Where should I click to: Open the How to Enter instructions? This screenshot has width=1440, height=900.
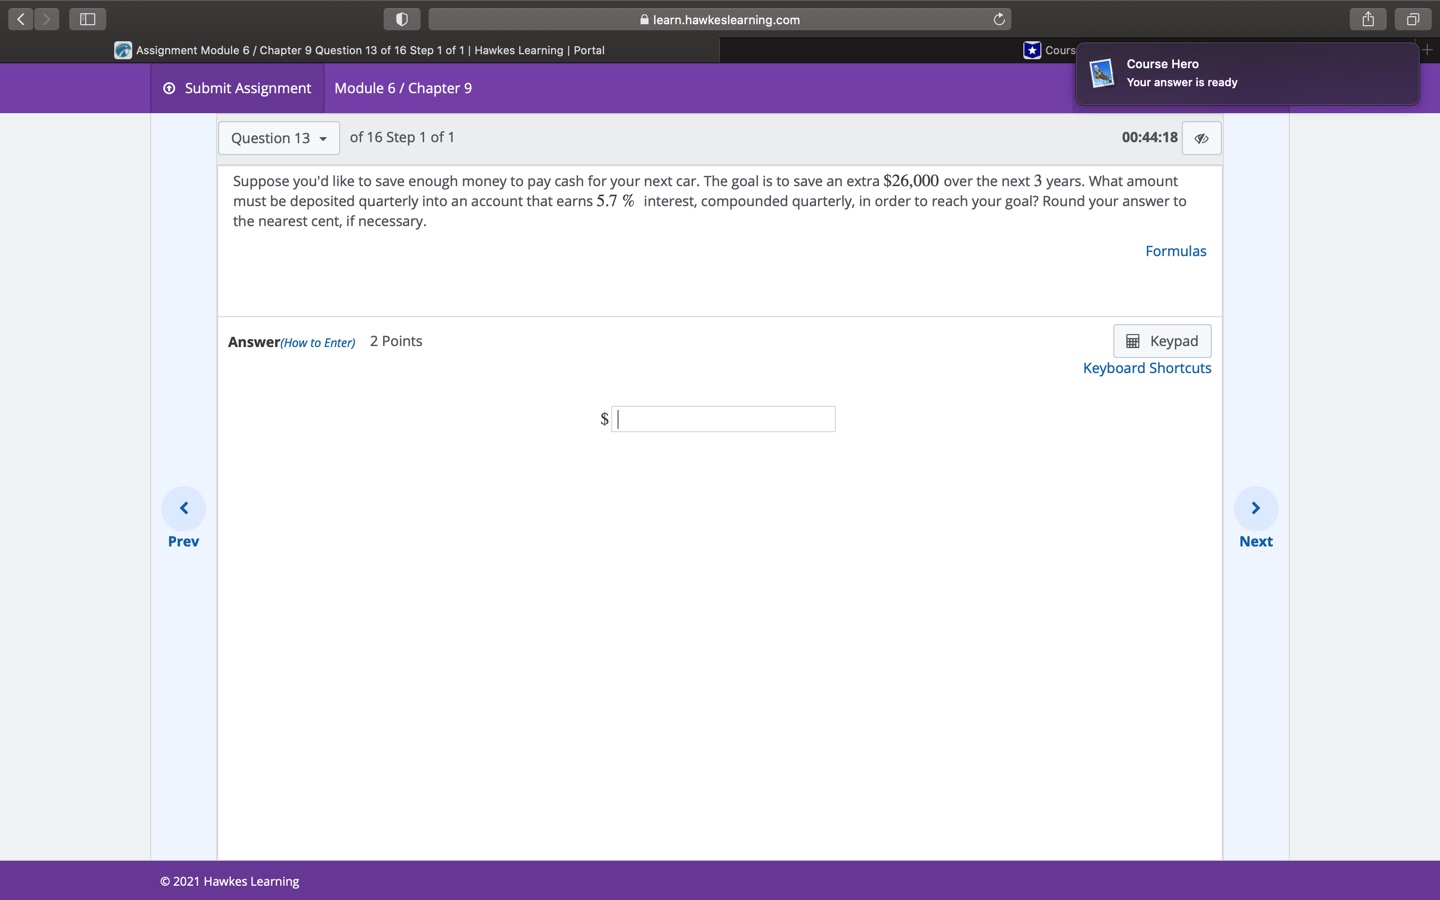click(317, 342)
